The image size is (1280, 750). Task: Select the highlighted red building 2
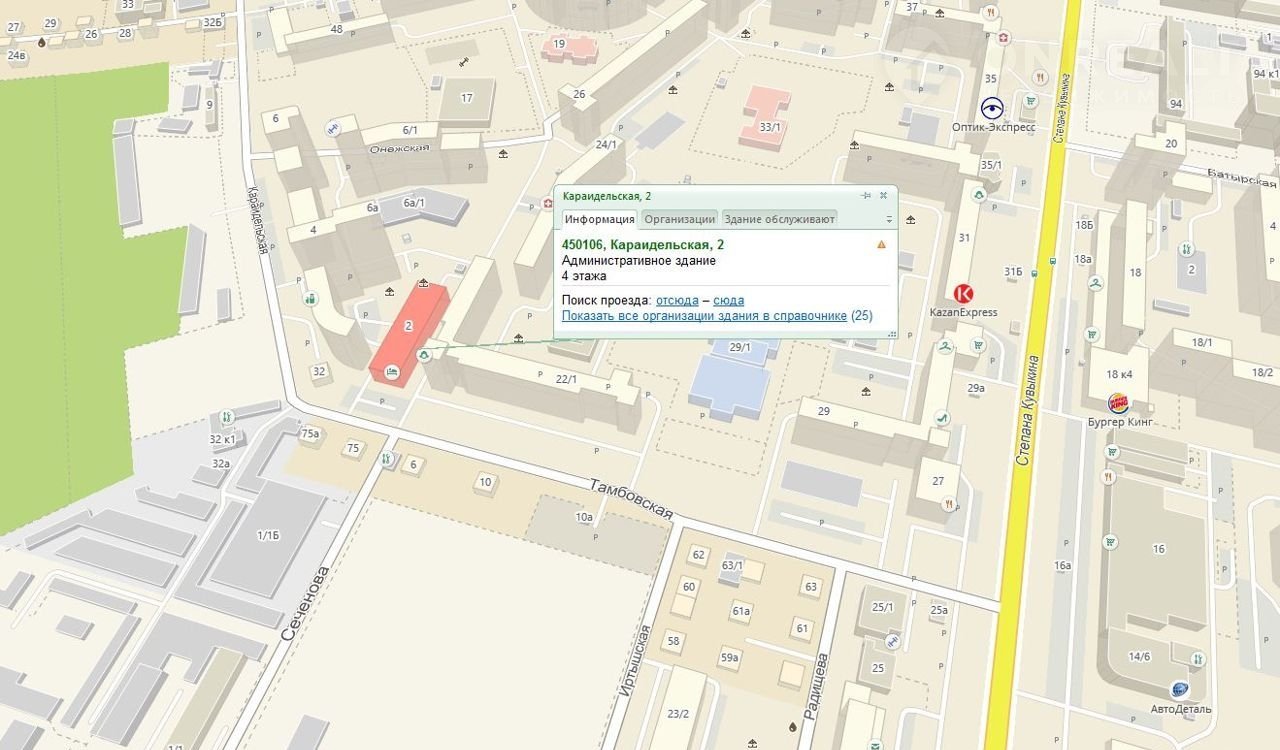coord(409,332)
